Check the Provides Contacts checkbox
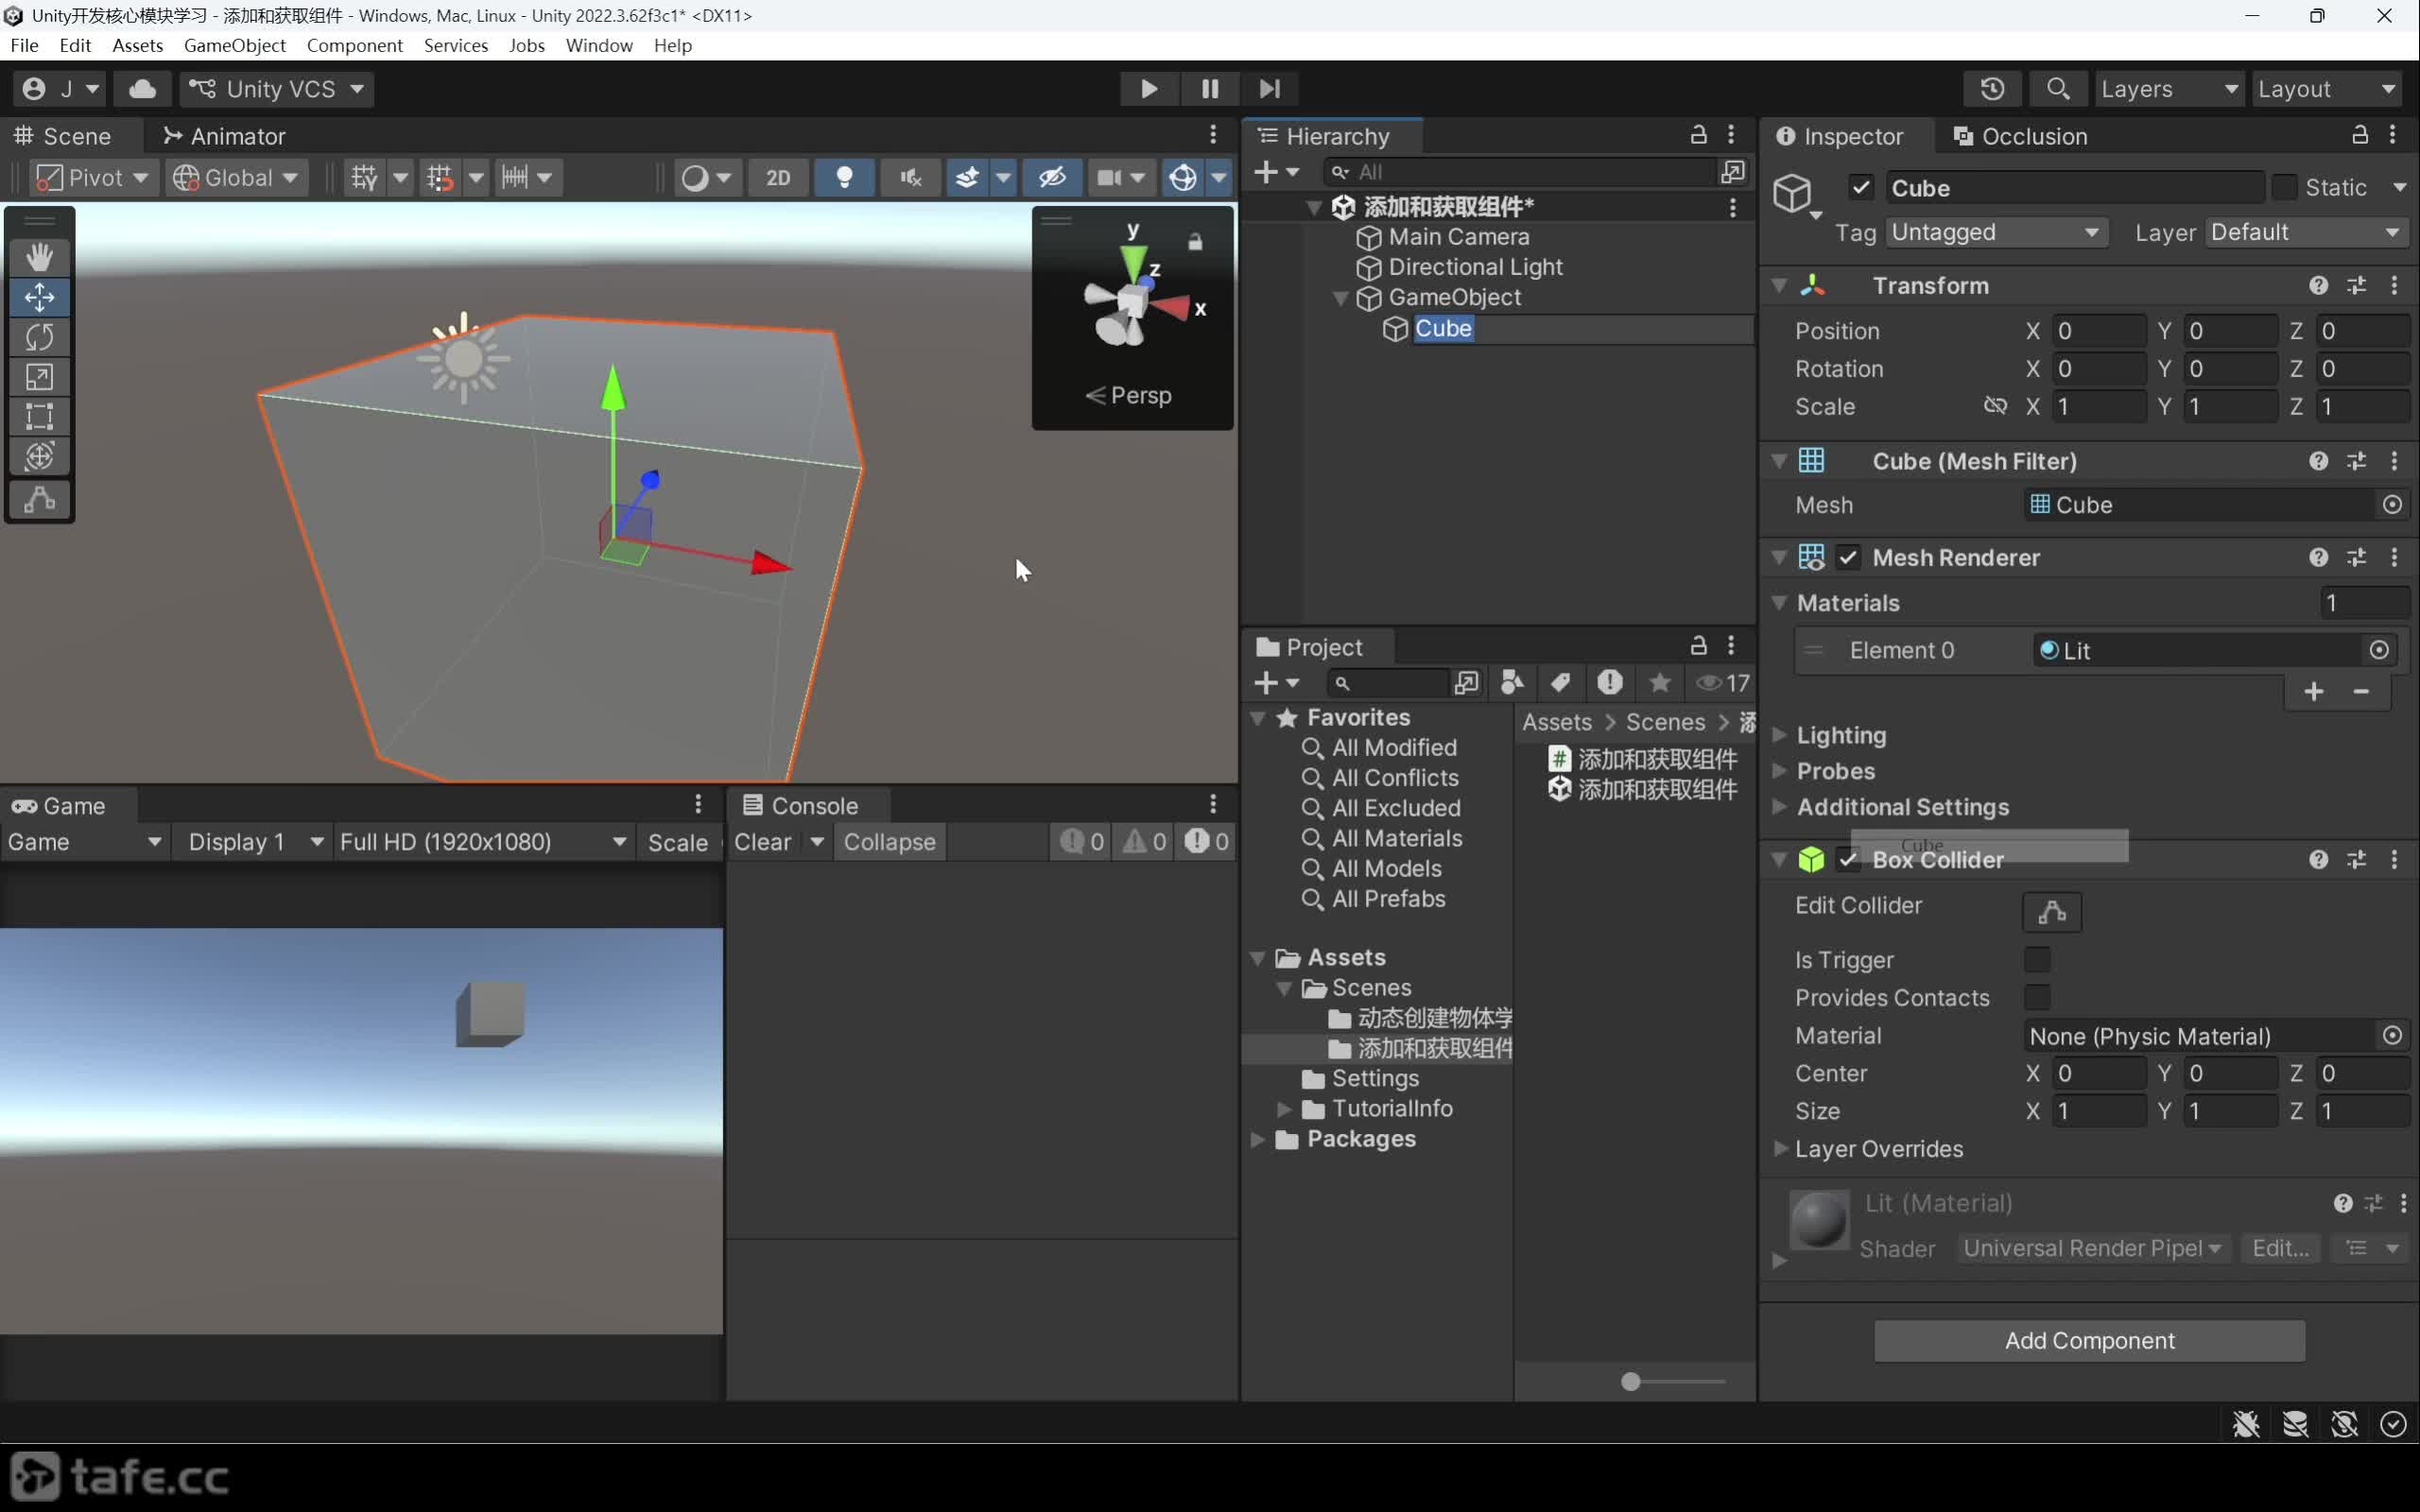Image resolution: width=2420 pixels, height=1512 pixels. 2037,998
